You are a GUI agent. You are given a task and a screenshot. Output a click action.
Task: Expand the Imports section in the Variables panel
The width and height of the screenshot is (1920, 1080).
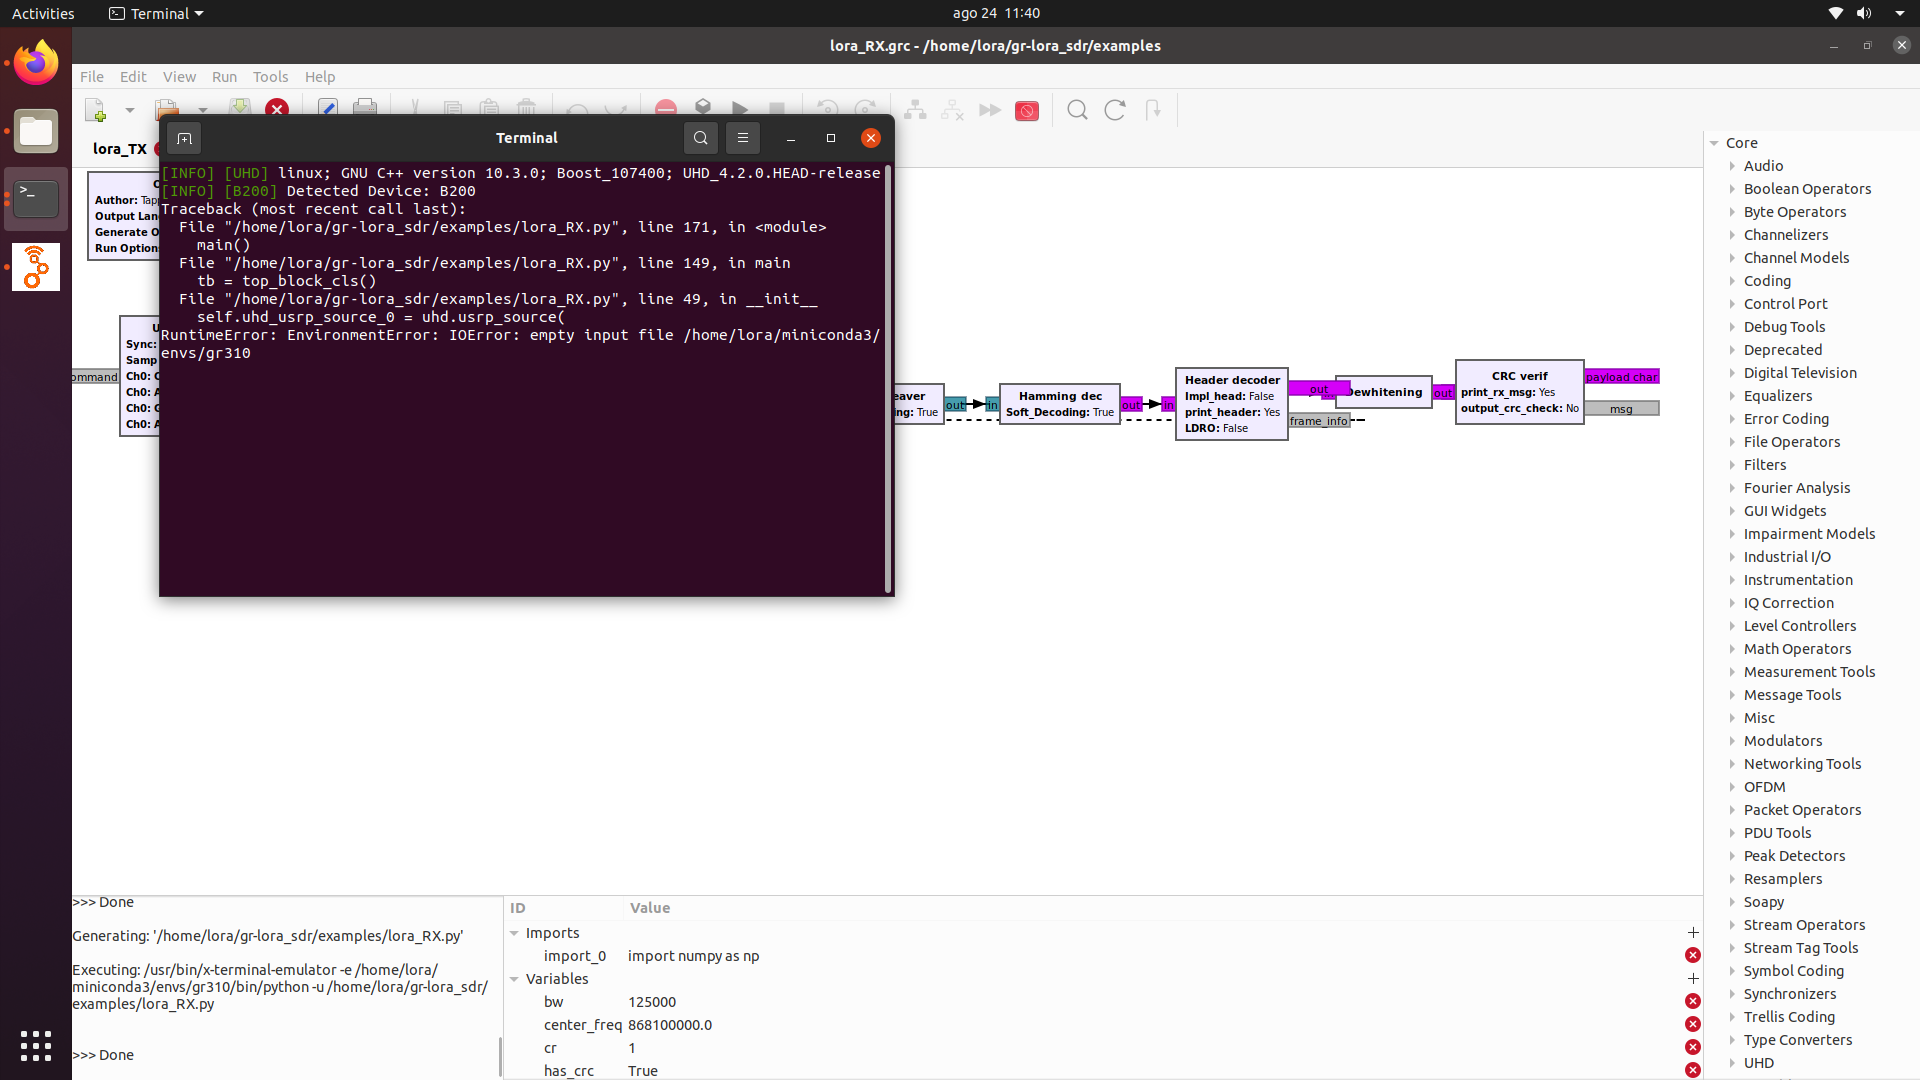(x=516, y=932)
